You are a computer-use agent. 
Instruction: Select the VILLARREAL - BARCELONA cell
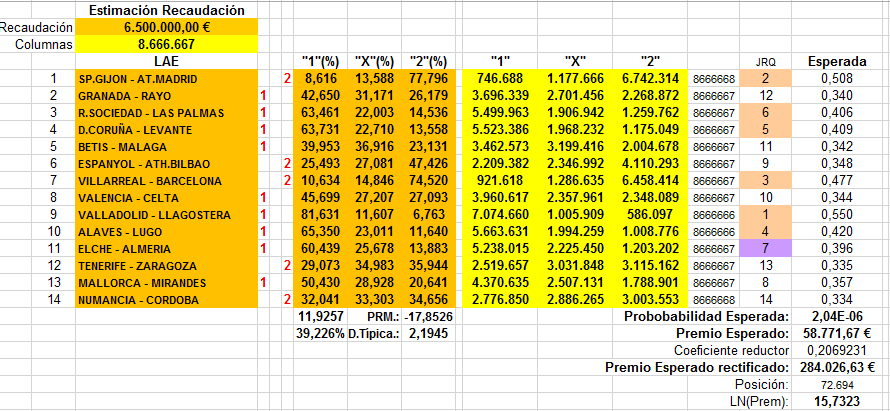pos(166,181)
